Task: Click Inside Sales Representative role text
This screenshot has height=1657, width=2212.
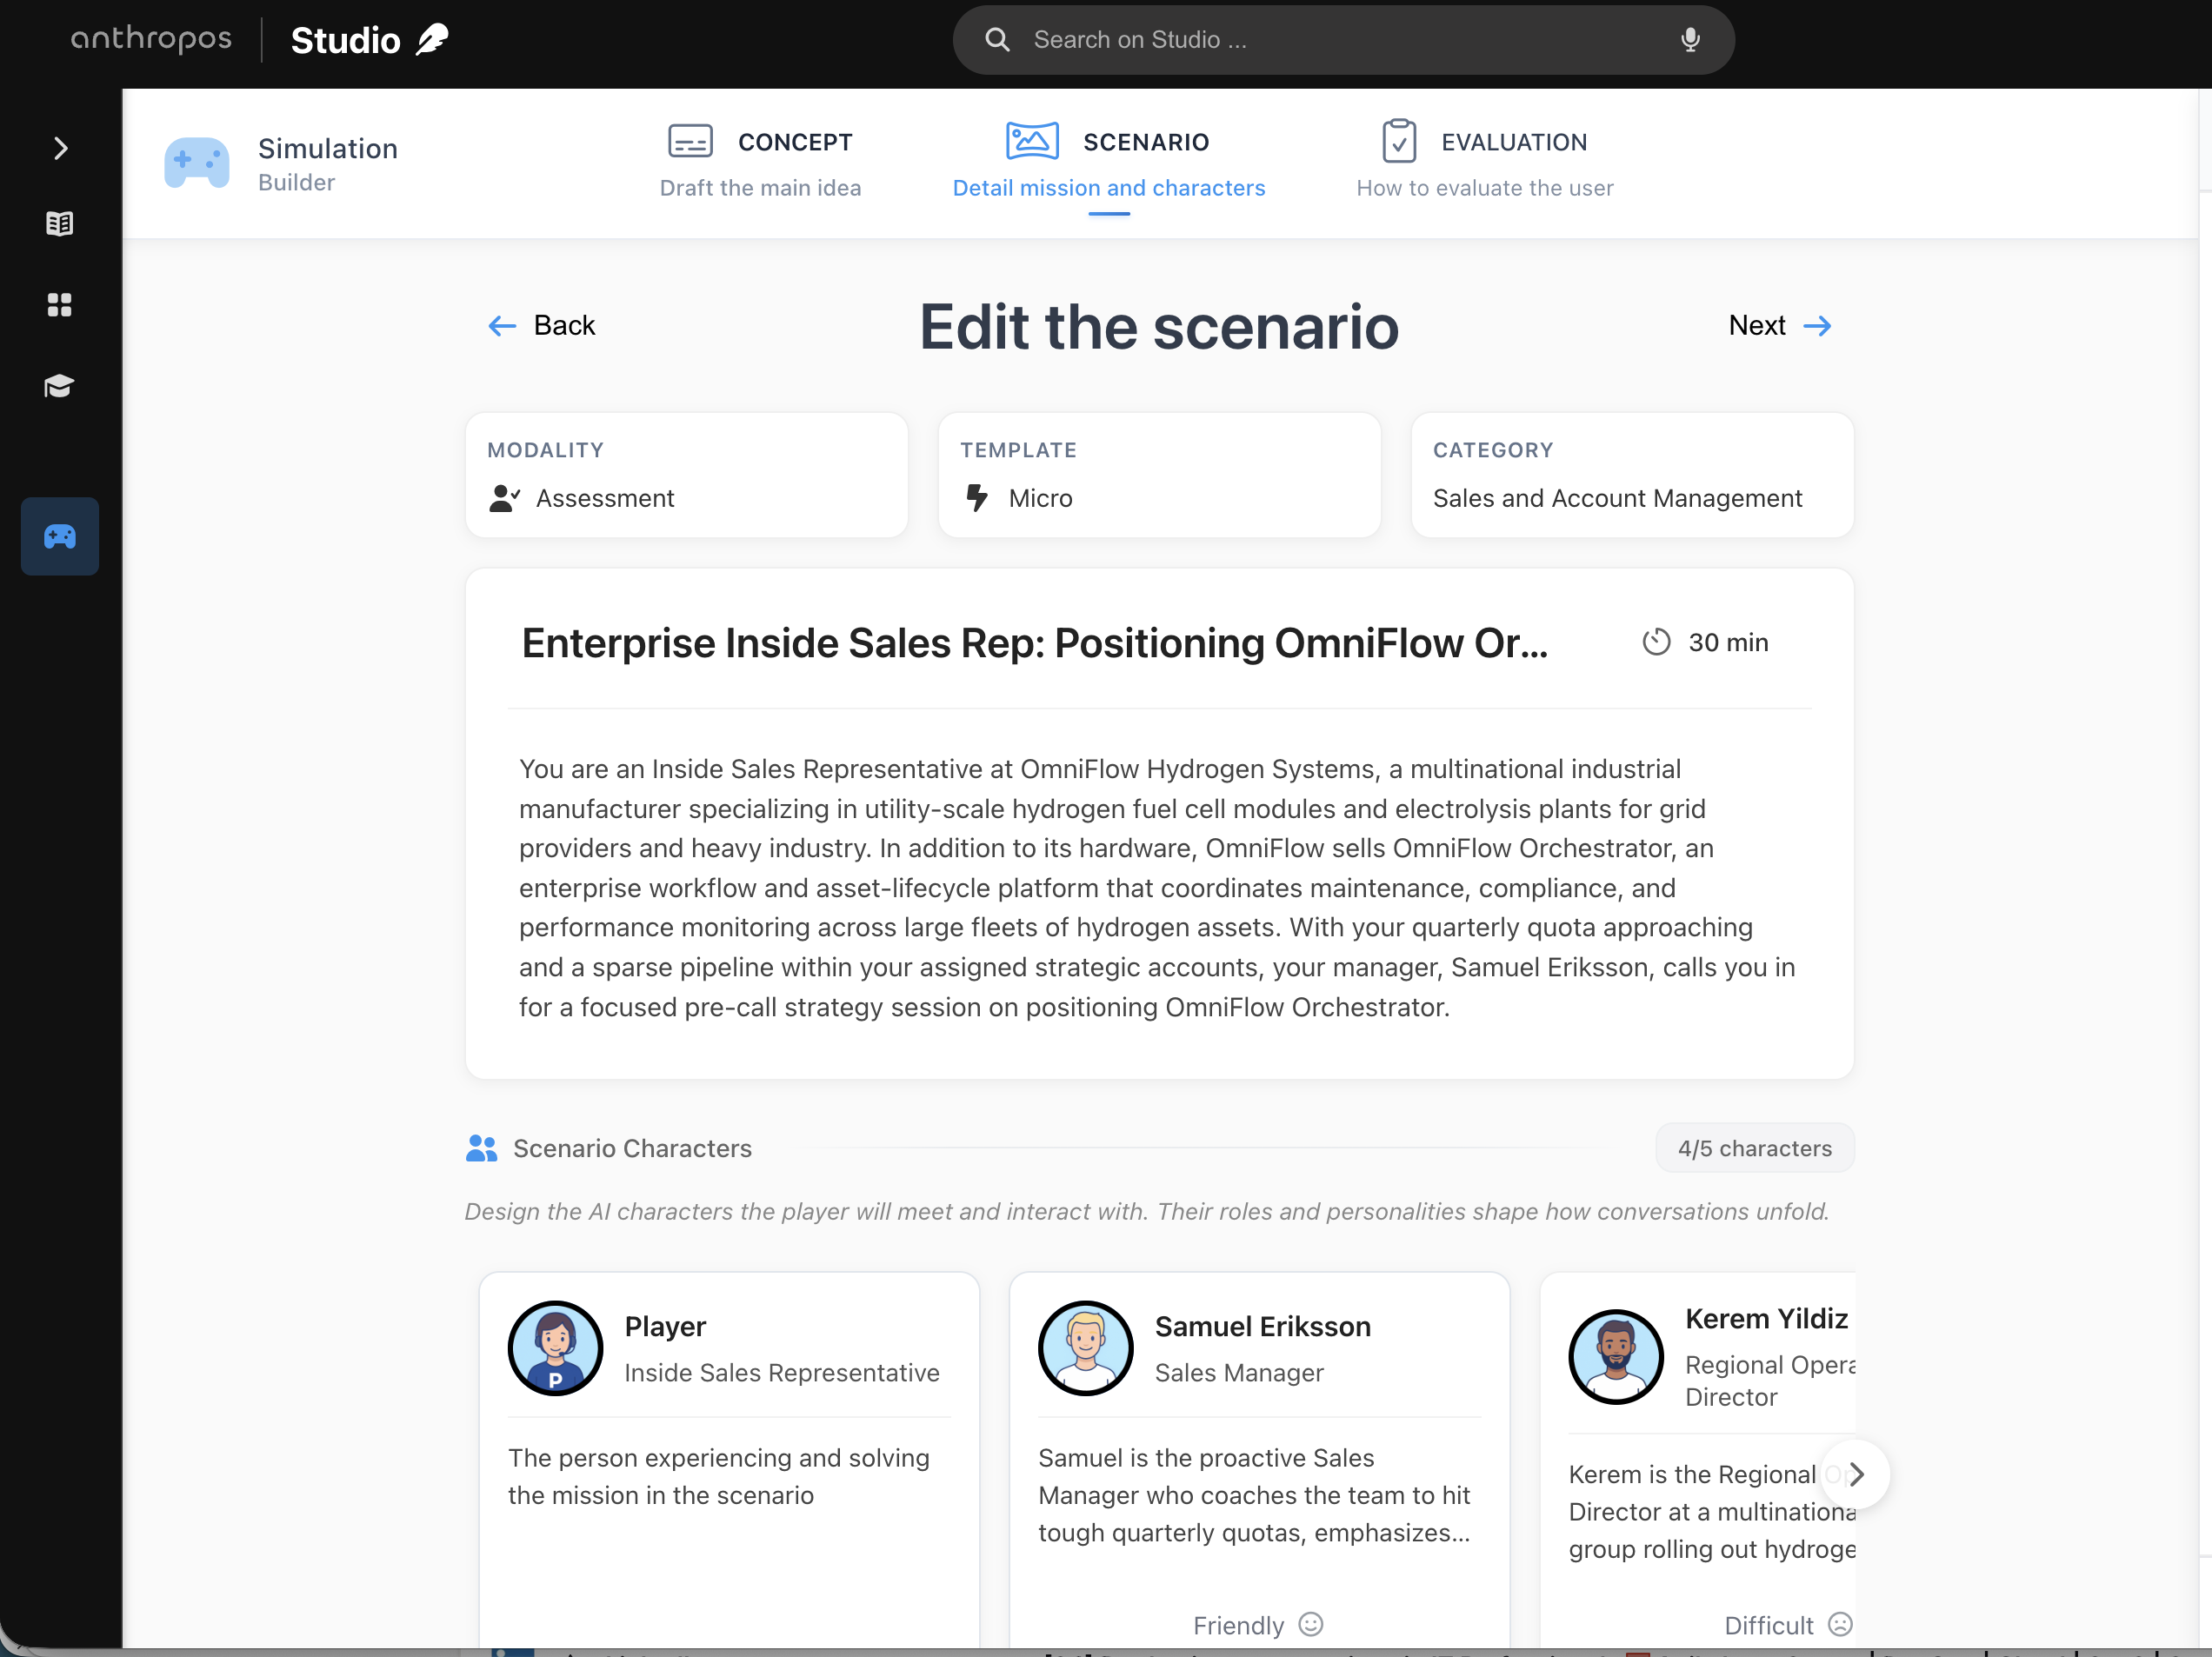Action: tap(782, 1373)
